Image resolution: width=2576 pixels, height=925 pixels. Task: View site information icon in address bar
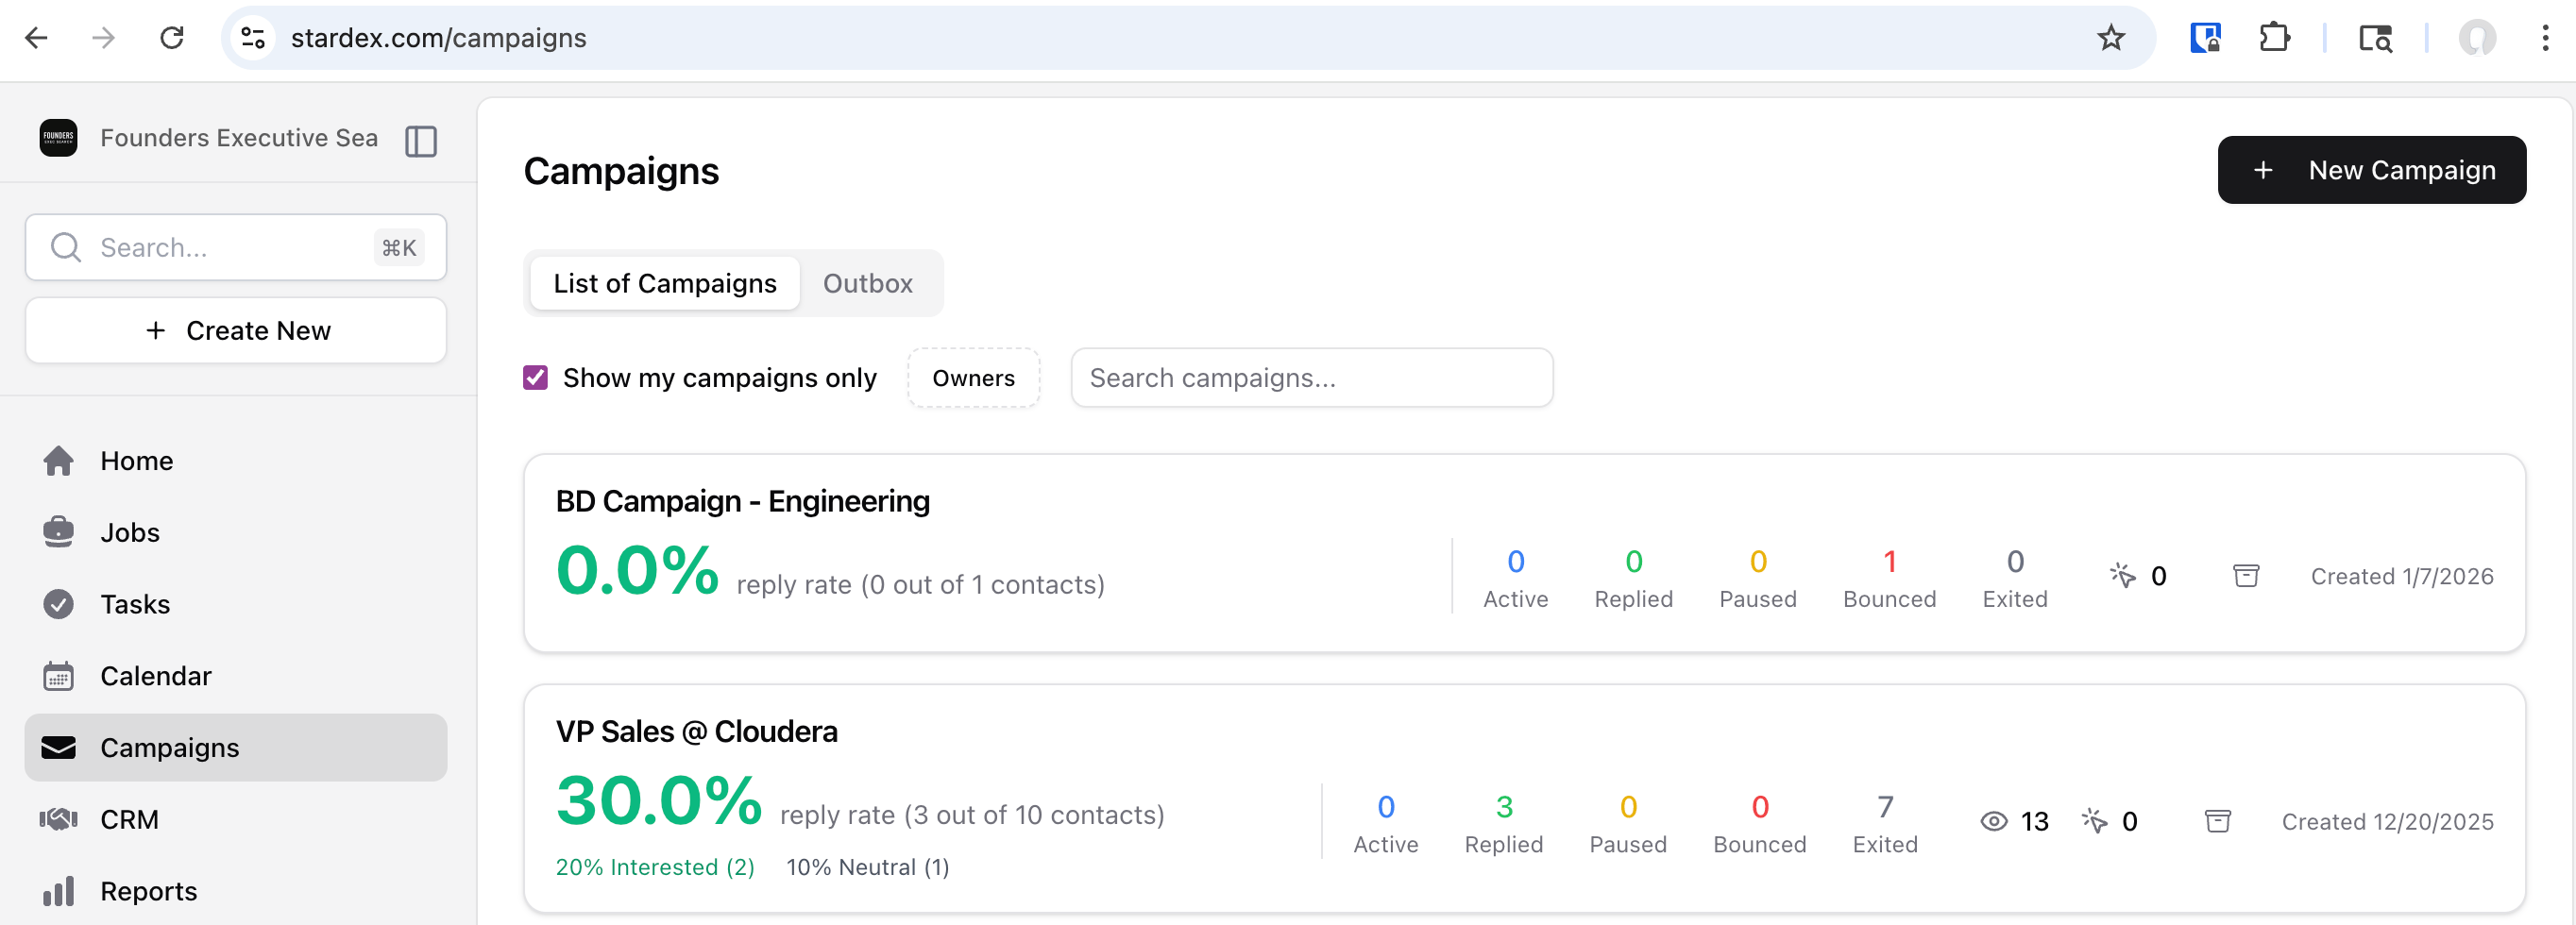pos(253,38)
